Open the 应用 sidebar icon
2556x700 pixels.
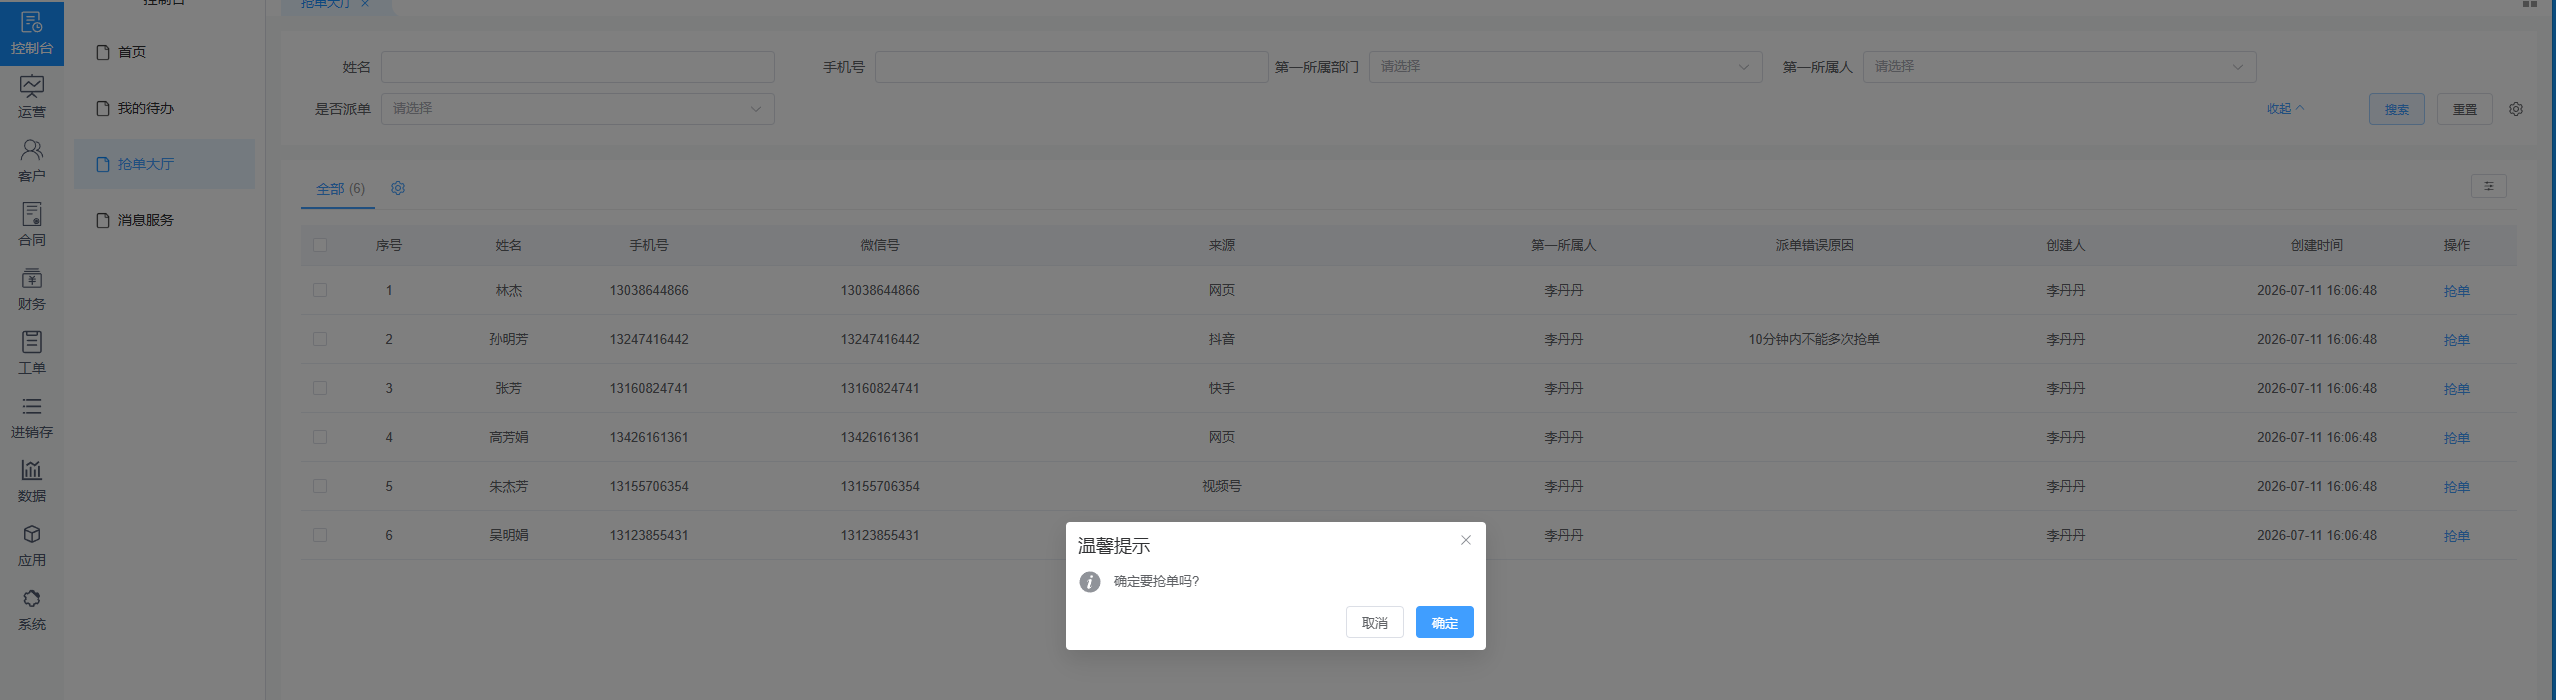pos(32,545)
